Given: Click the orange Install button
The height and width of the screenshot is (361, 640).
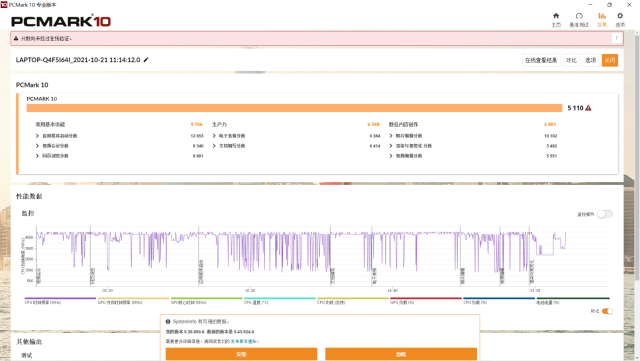Looking at the screenshot, I should click(241, 354).
